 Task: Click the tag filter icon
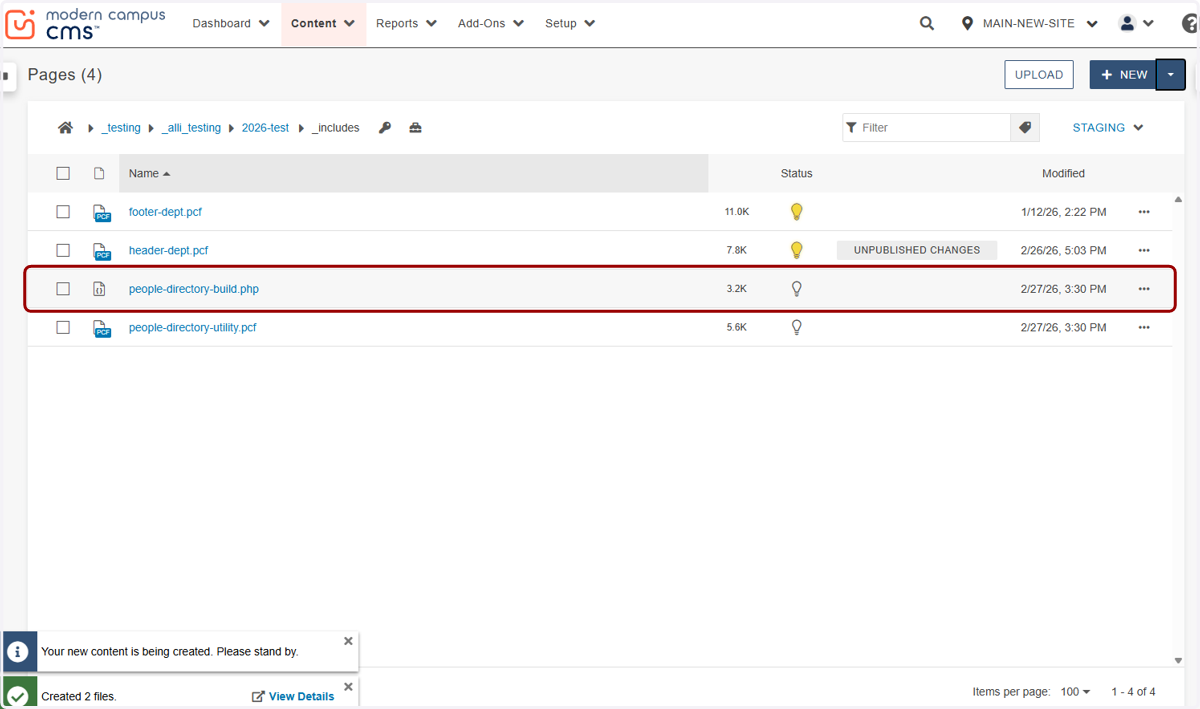coord(1025,128)
